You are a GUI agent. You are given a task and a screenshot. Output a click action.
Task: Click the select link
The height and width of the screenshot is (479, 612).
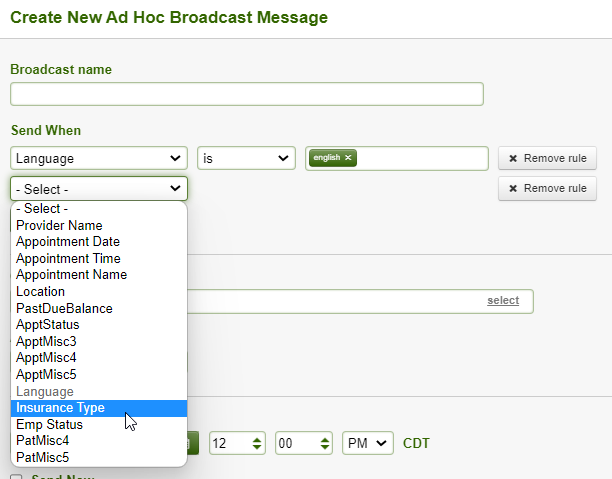point(503,300)
